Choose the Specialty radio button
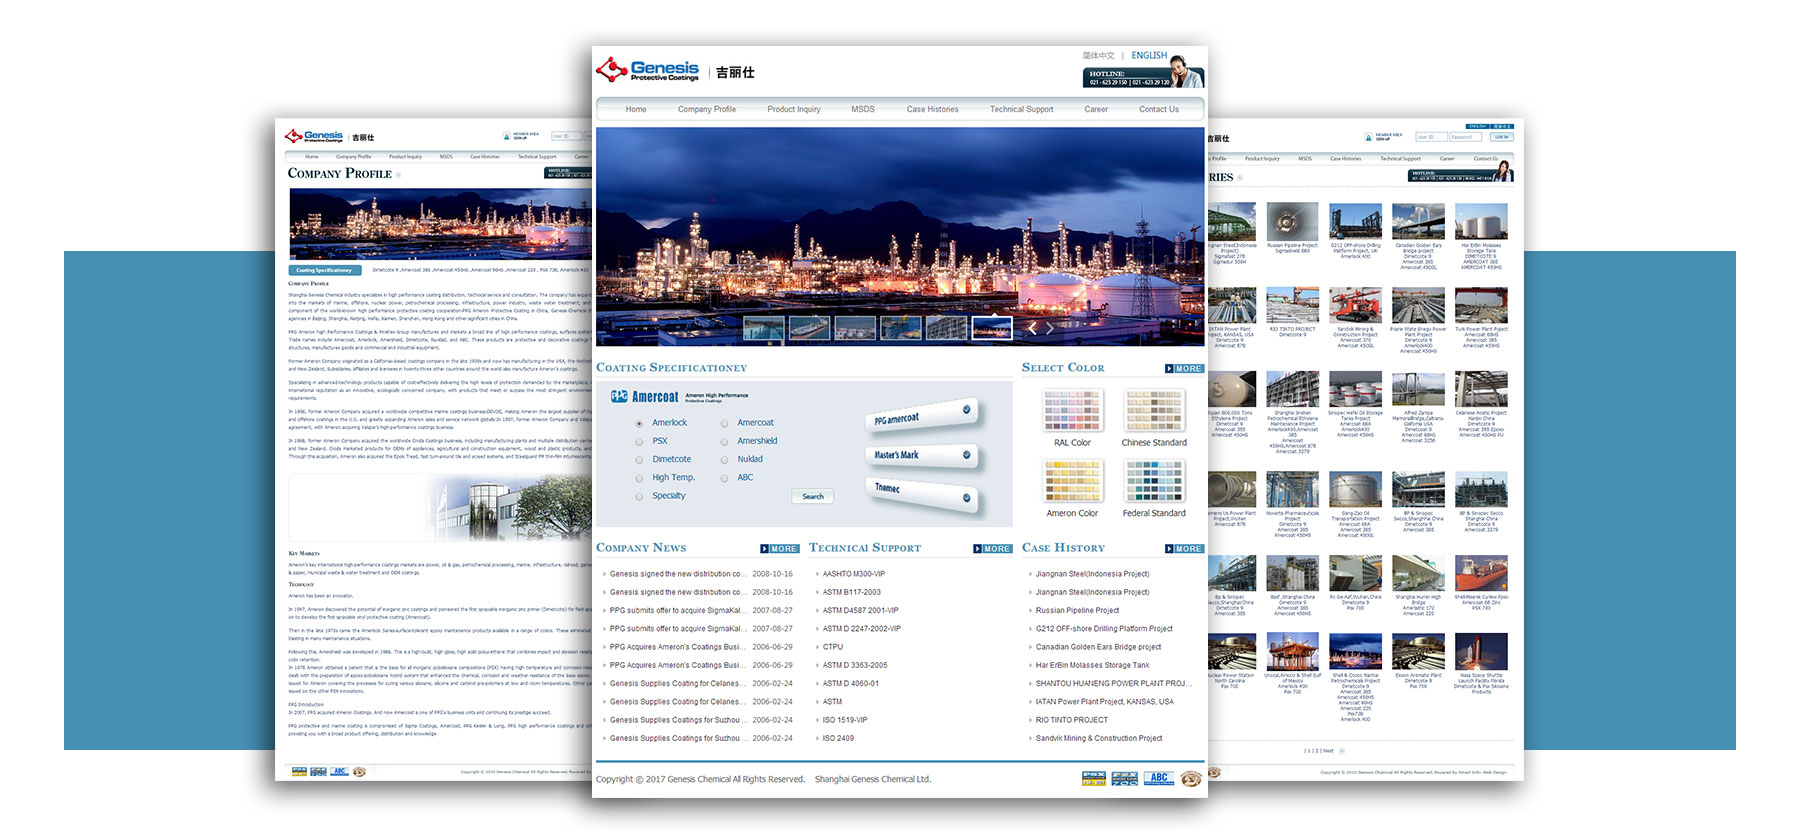The image size is (1800, 840). tap(639, 496)
